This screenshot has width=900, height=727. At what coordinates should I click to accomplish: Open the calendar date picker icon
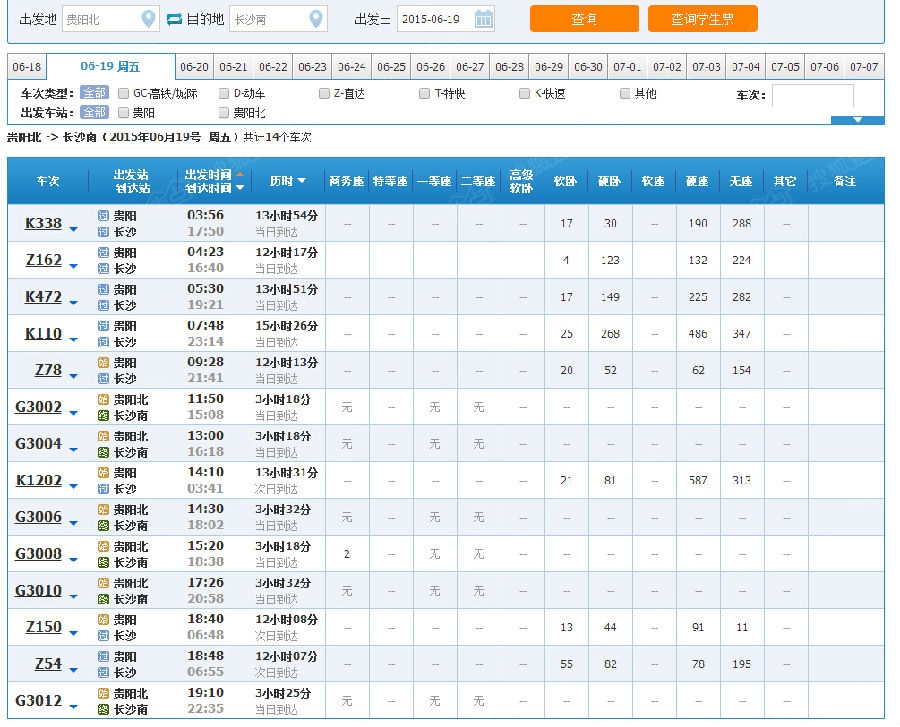click(x=483, y=19)
